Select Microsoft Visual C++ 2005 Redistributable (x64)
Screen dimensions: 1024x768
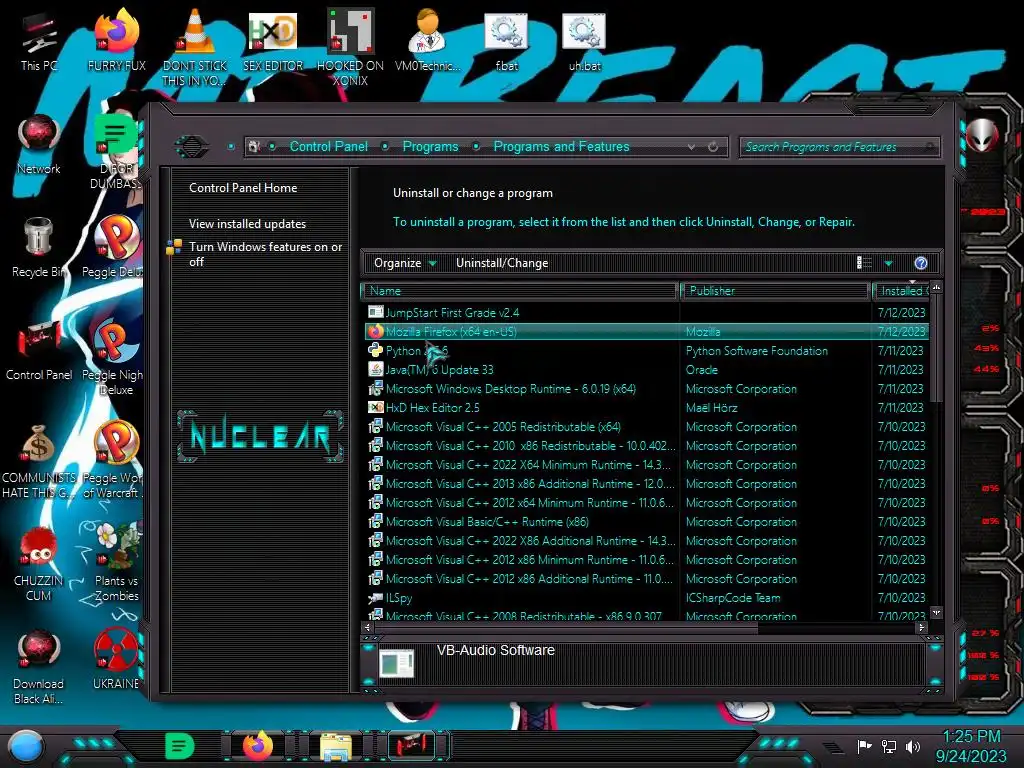point(647,426)
